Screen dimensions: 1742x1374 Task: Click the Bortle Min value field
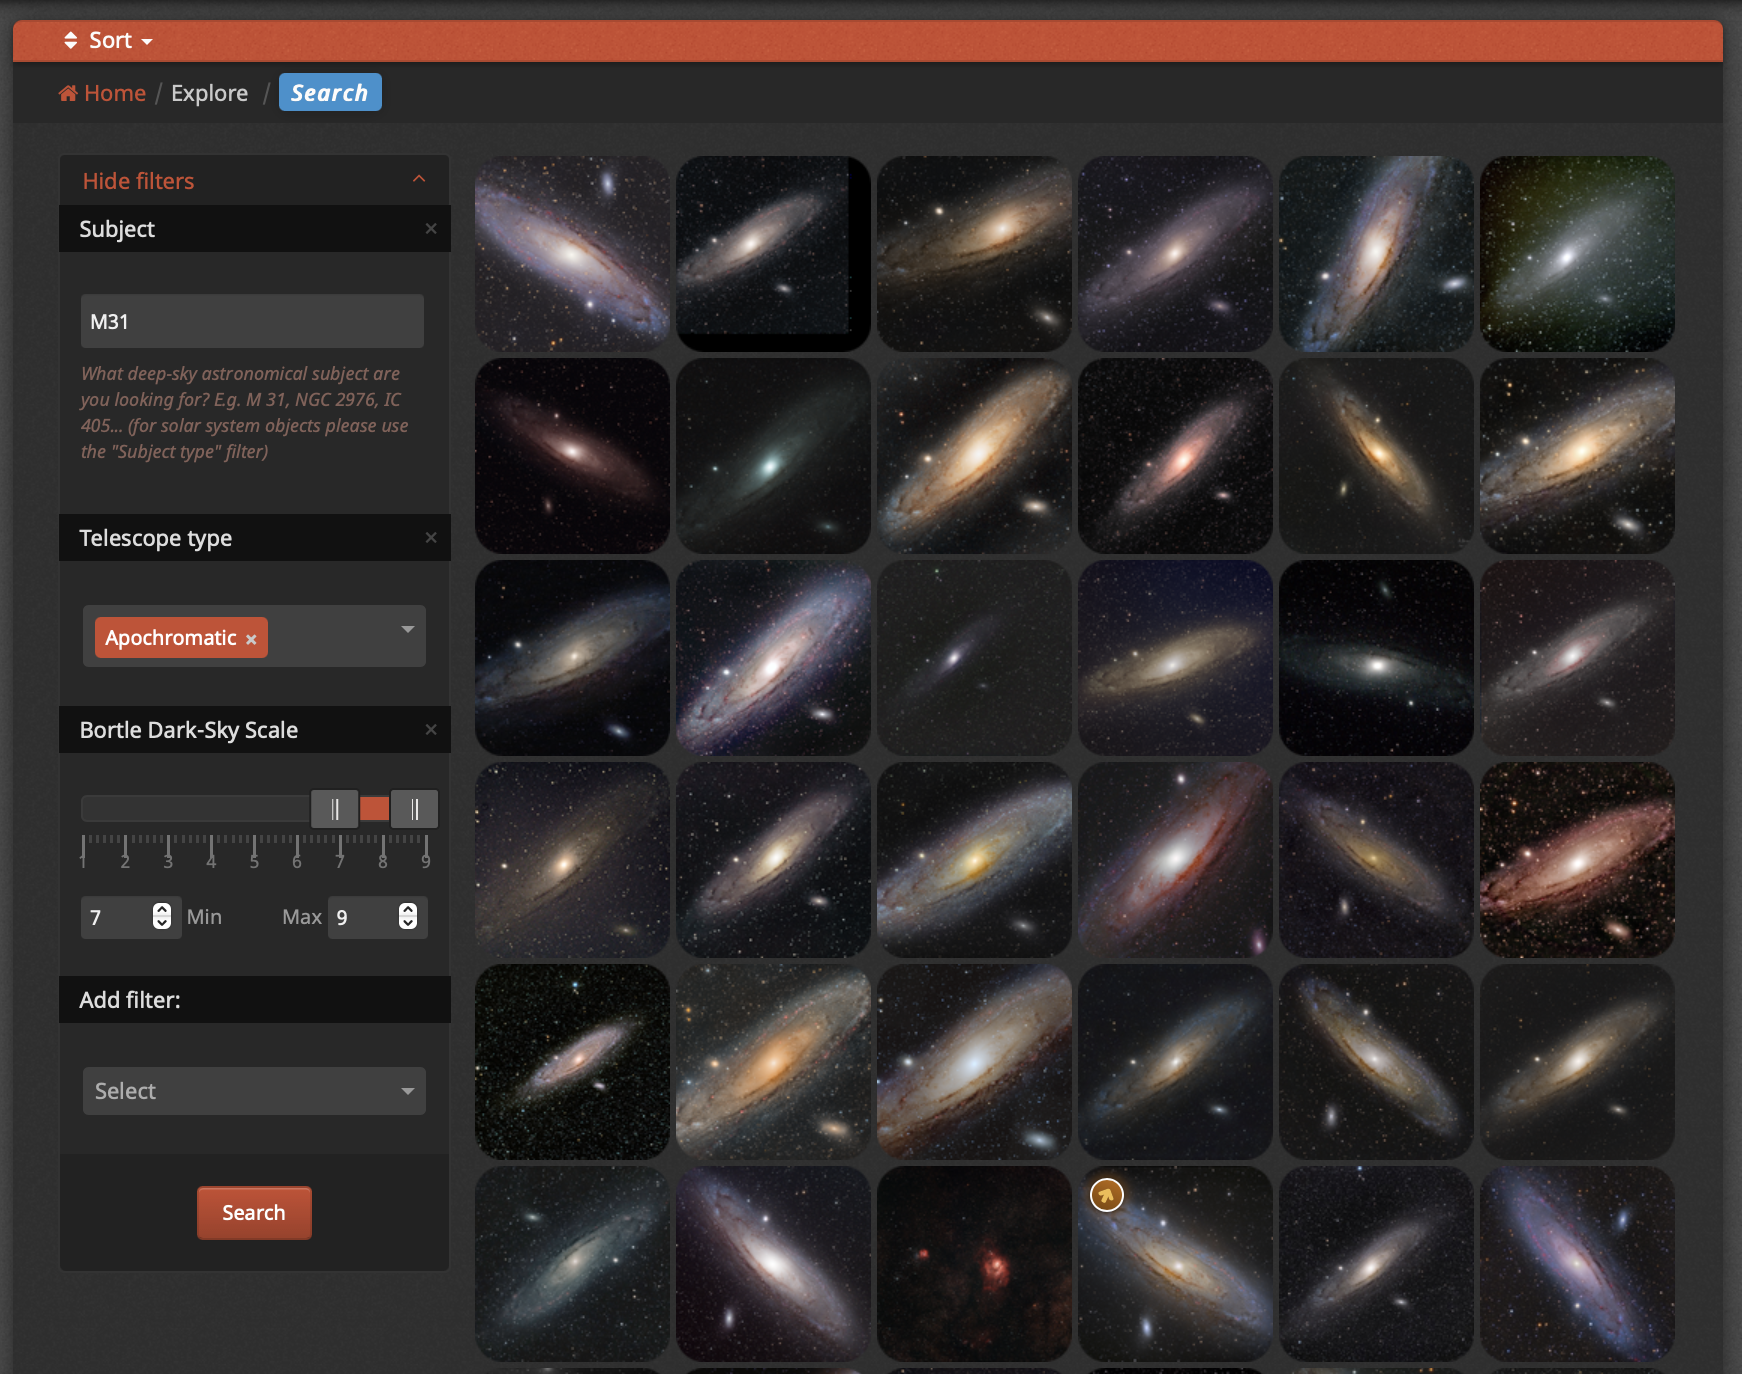coord(130,917)
